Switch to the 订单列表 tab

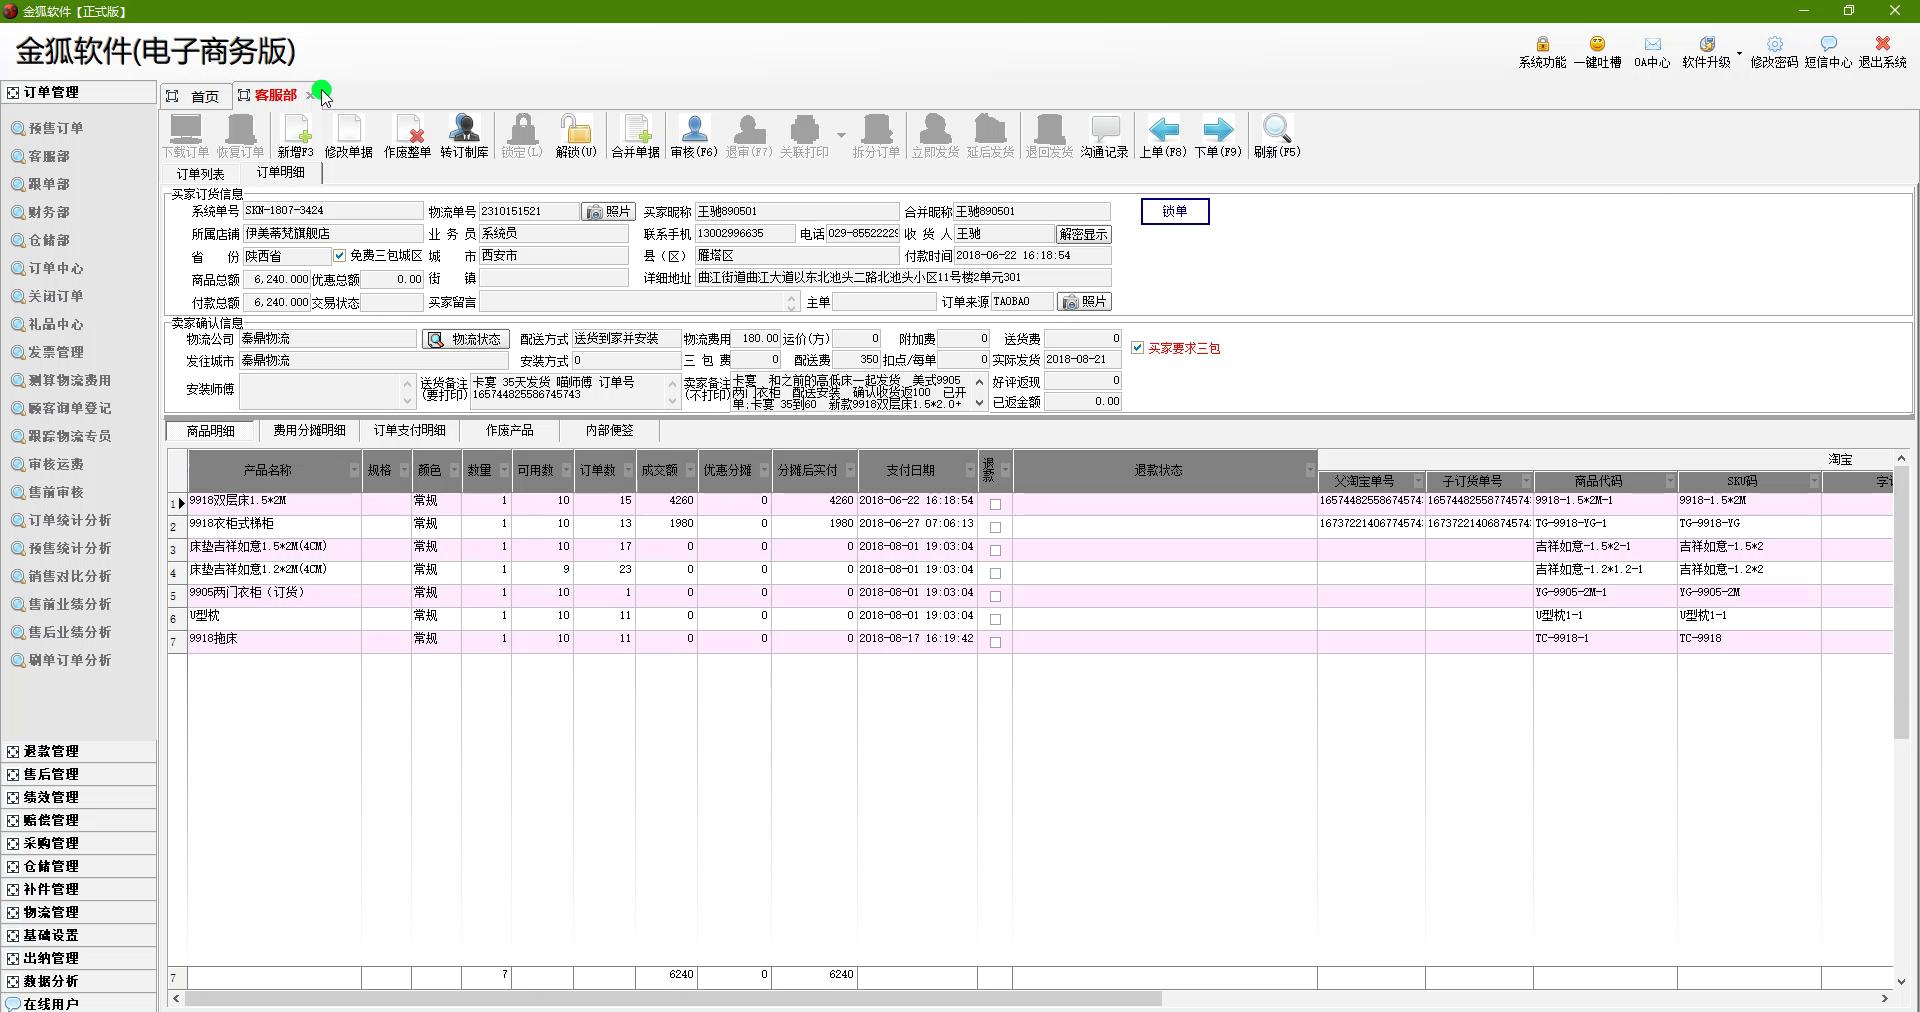coord(201,174)
